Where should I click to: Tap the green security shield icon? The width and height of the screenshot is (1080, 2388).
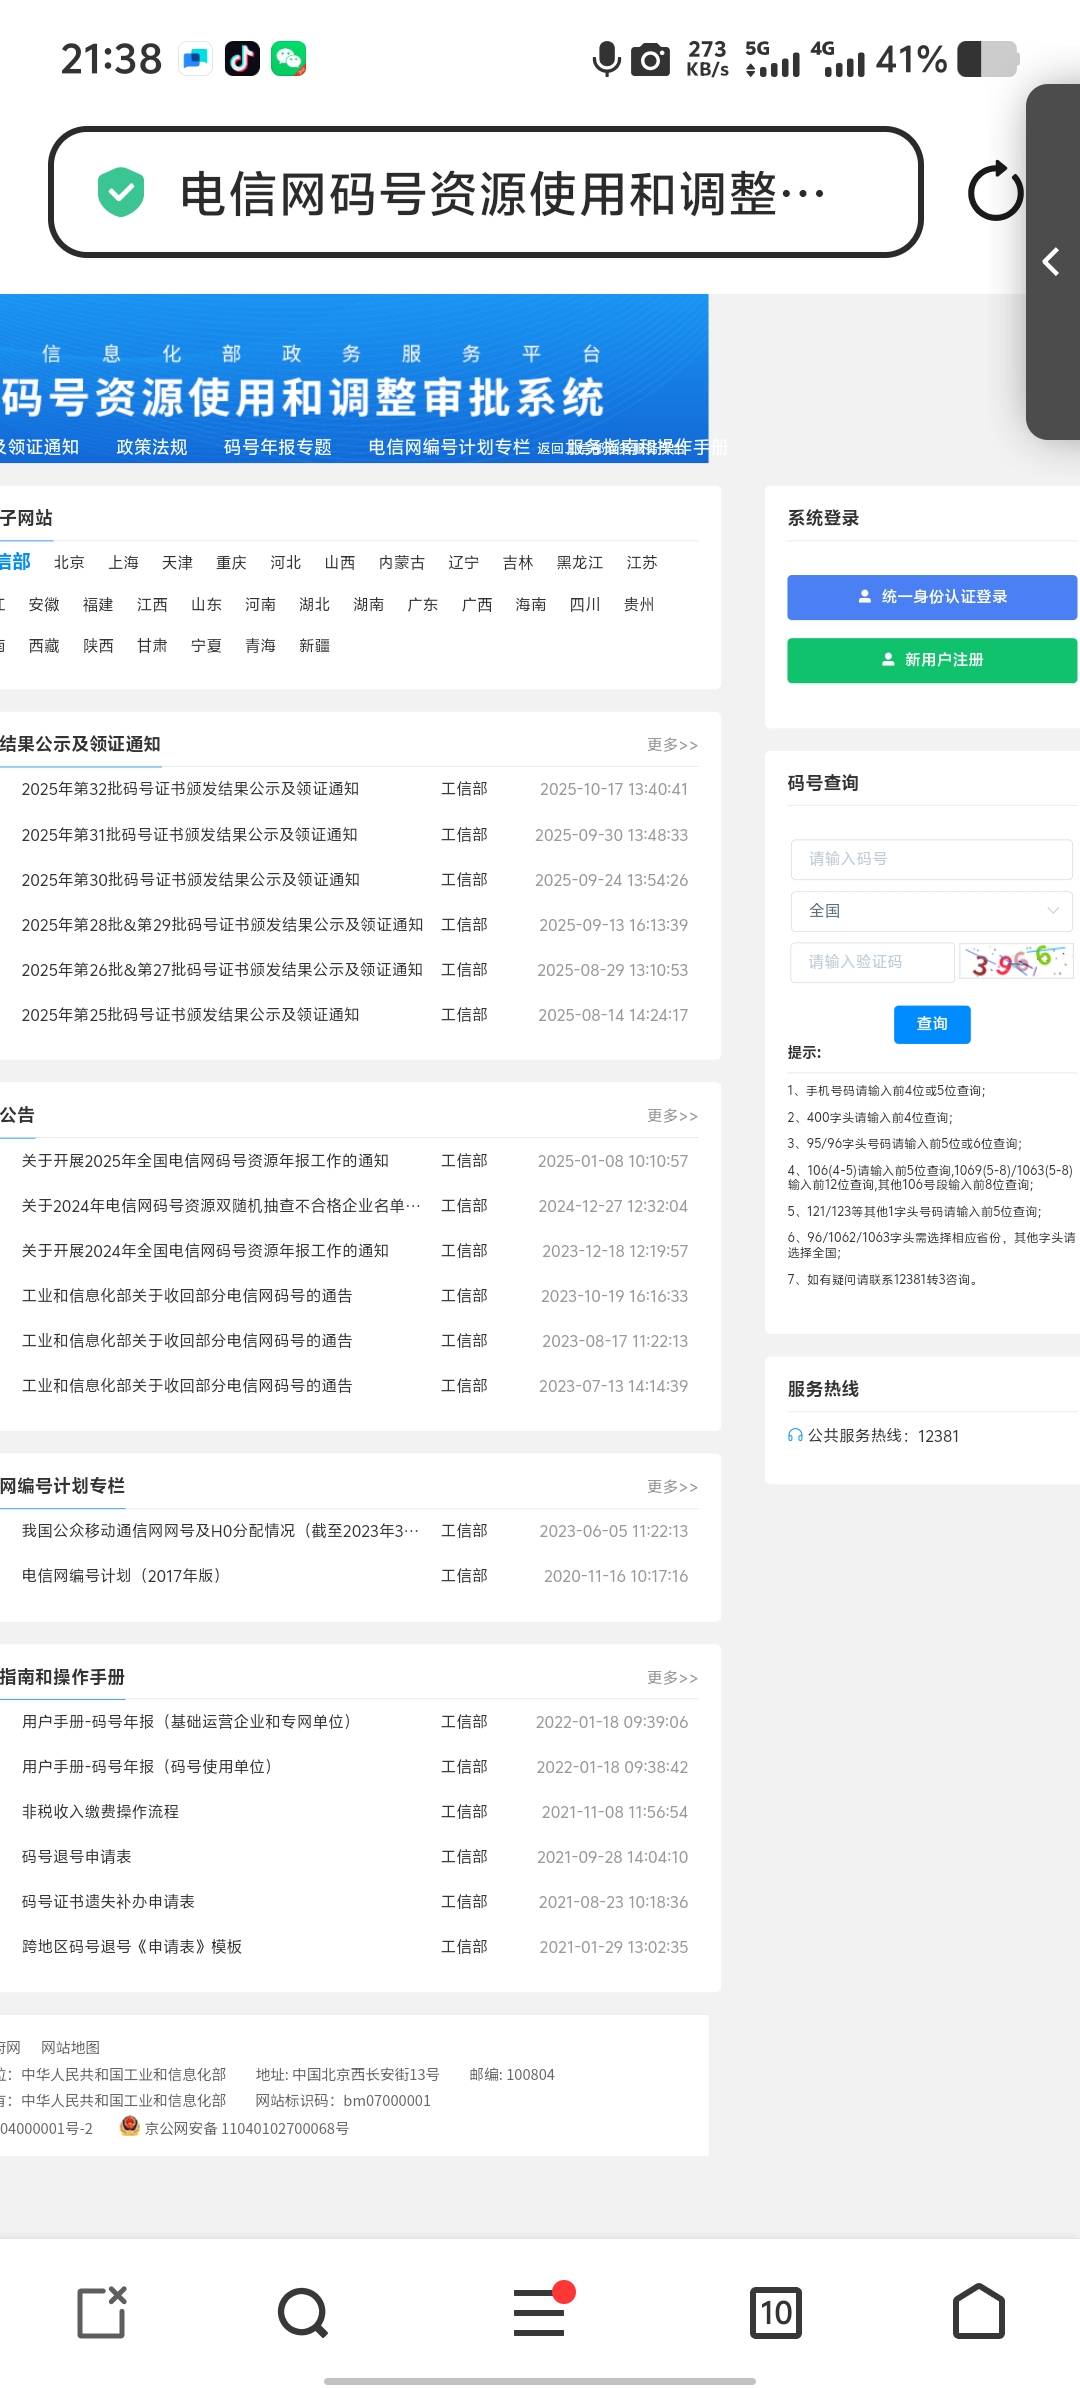click(x=121, y=192)
